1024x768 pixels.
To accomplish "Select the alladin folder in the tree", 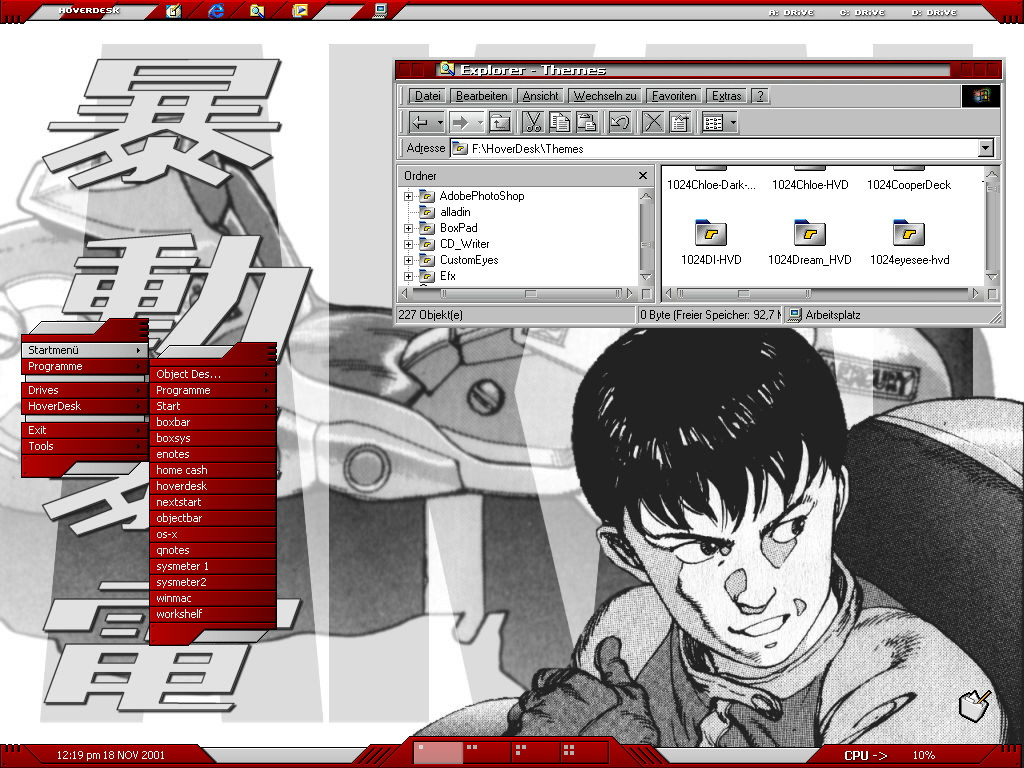I will [455, 212].
